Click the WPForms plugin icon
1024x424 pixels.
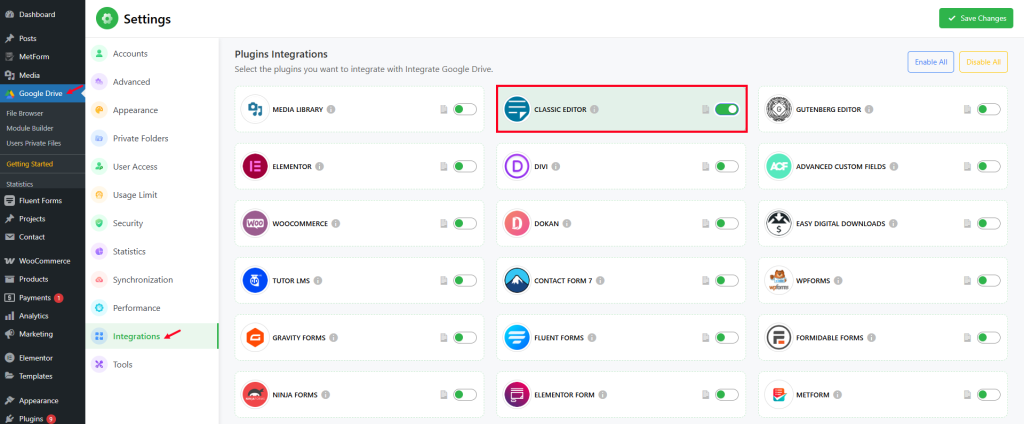(x=778, y=280)
